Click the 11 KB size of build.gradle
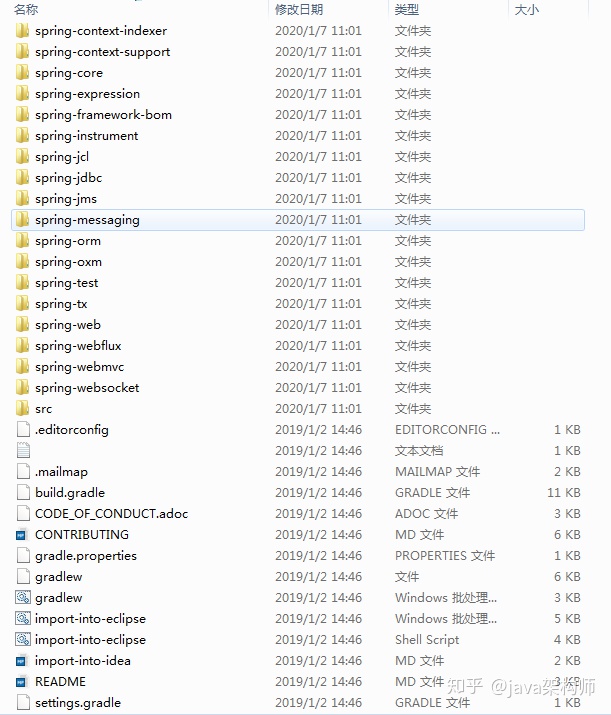The height and width of the screenshot is (715, 611). 564,492
